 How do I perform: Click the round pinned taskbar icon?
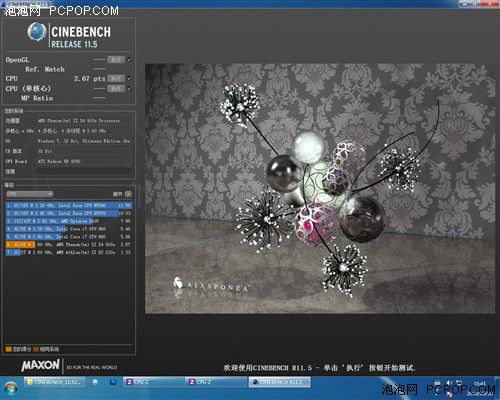pos(95,382)
